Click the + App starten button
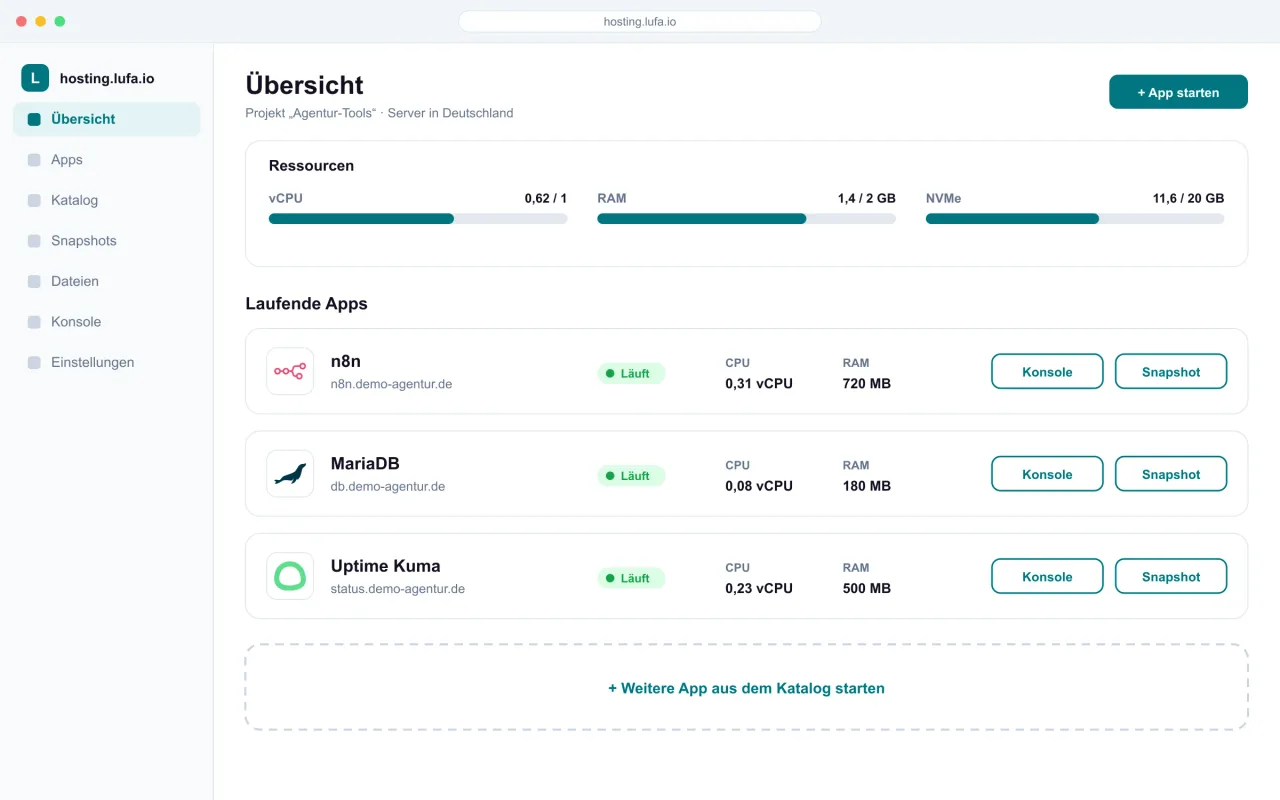Viewport: 1280px width, 800px height. (x=1178, y=92)
